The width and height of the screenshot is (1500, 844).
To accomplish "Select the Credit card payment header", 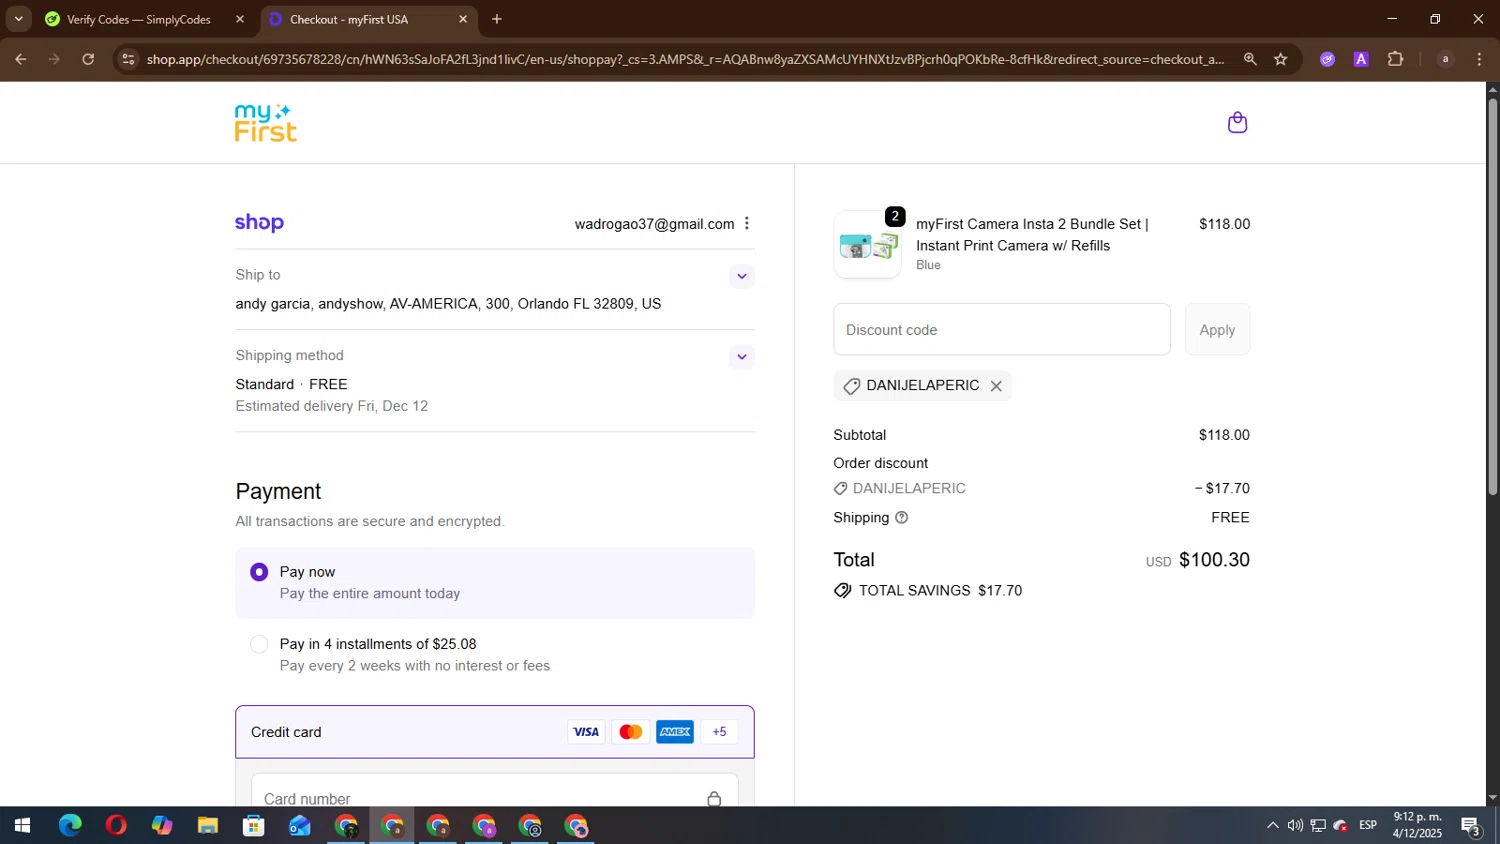I will 495,732.
